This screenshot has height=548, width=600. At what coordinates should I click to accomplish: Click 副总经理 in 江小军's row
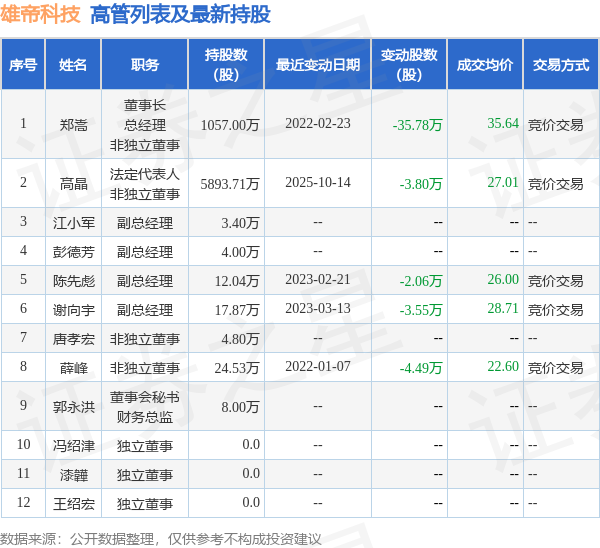coord(145,223)
